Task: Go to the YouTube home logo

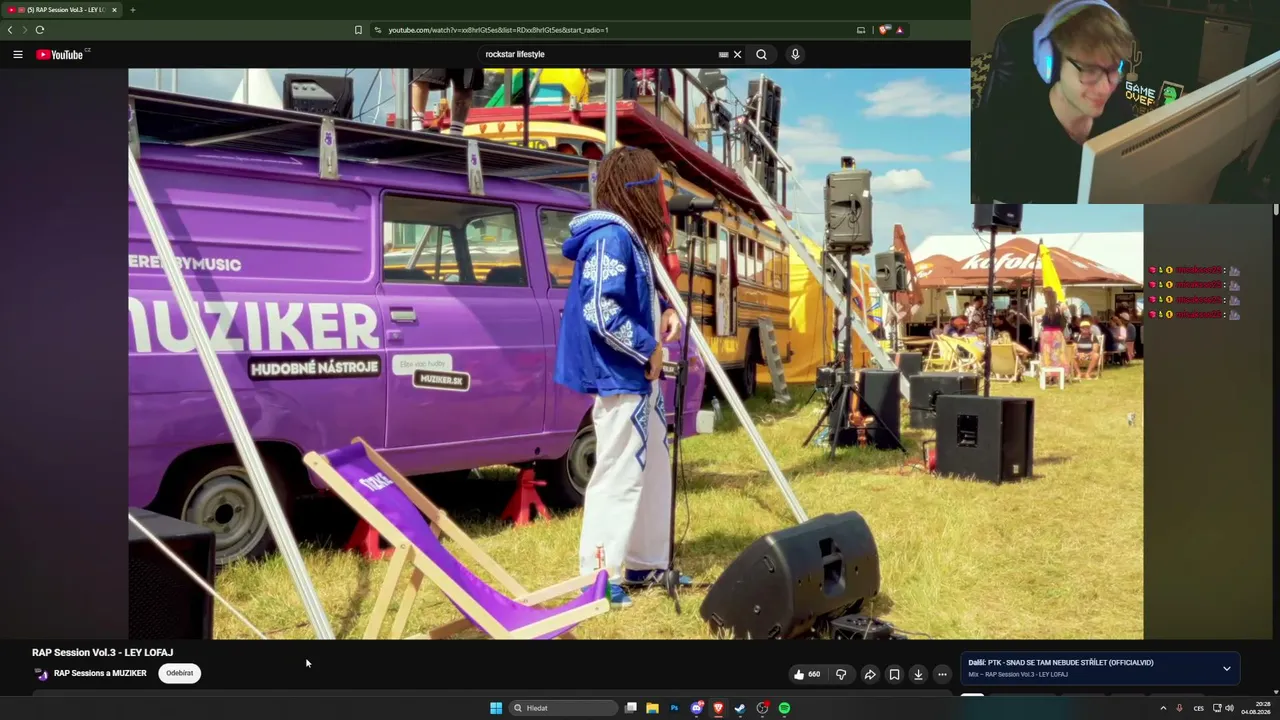Action: (x=62, y=54)
